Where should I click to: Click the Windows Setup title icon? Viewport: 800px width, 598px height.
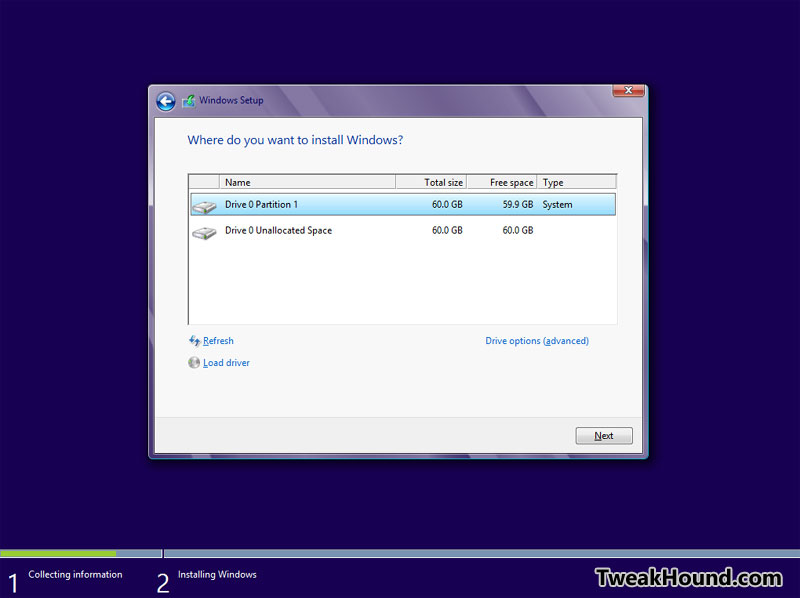click(188, 101)
